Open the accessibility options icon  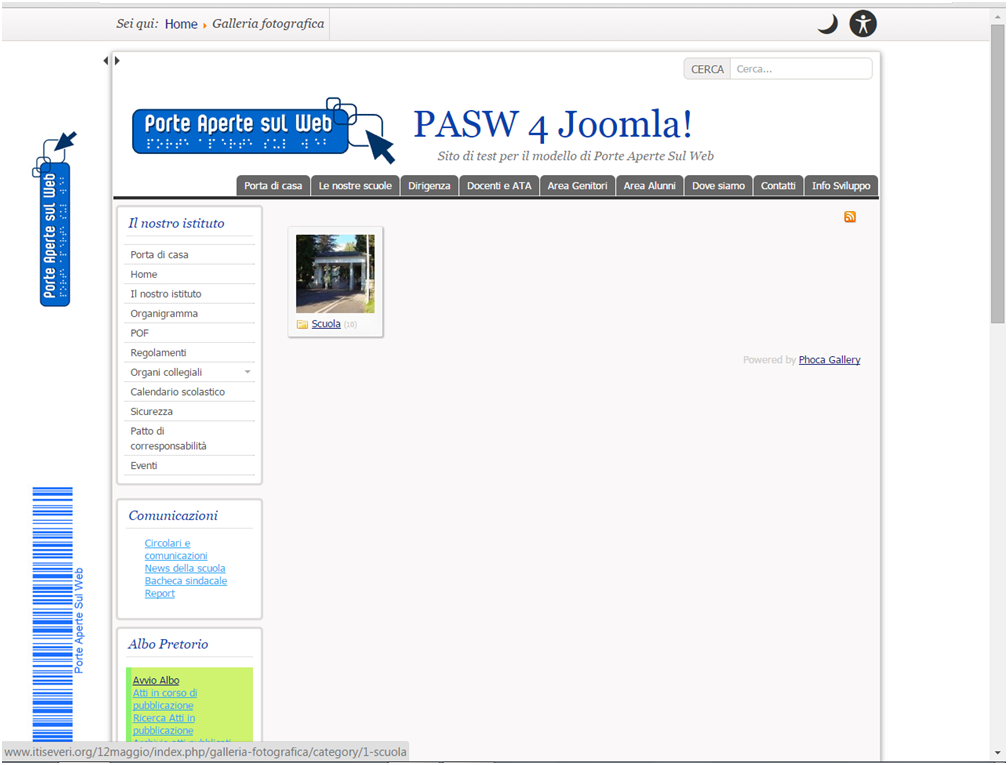click(863, 24)
